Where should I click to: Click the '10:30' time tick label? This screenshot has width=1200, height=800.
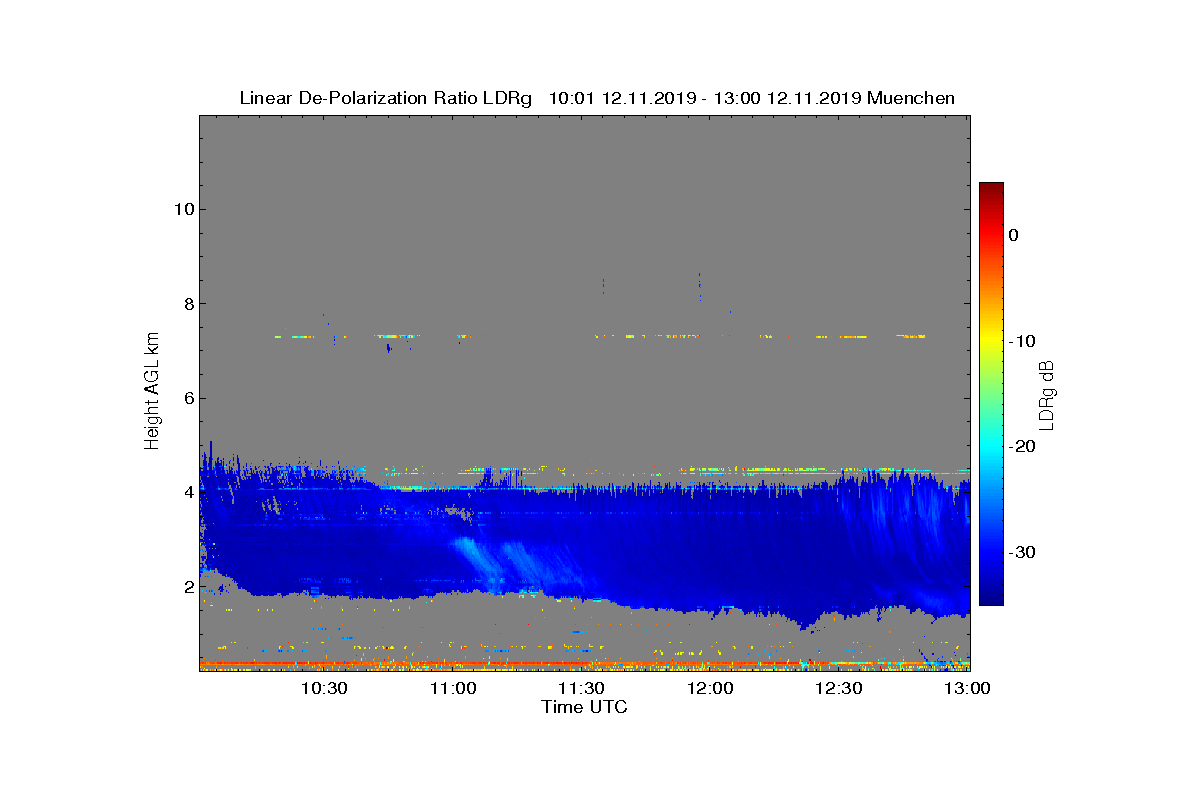point(324,688)
